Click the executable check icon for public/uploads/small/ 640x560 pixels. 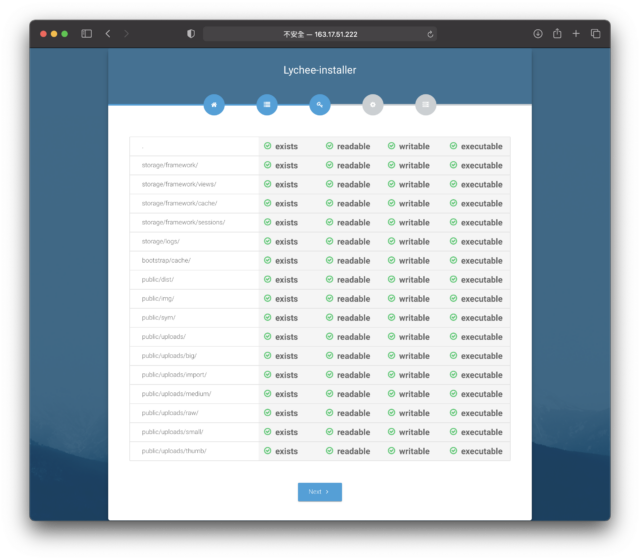click(453, 431)
